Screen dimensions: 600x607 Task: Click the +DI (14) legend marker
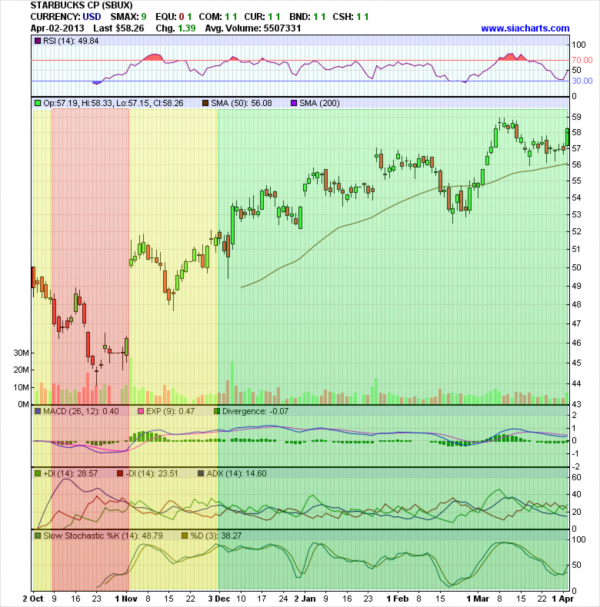point(37,472)
